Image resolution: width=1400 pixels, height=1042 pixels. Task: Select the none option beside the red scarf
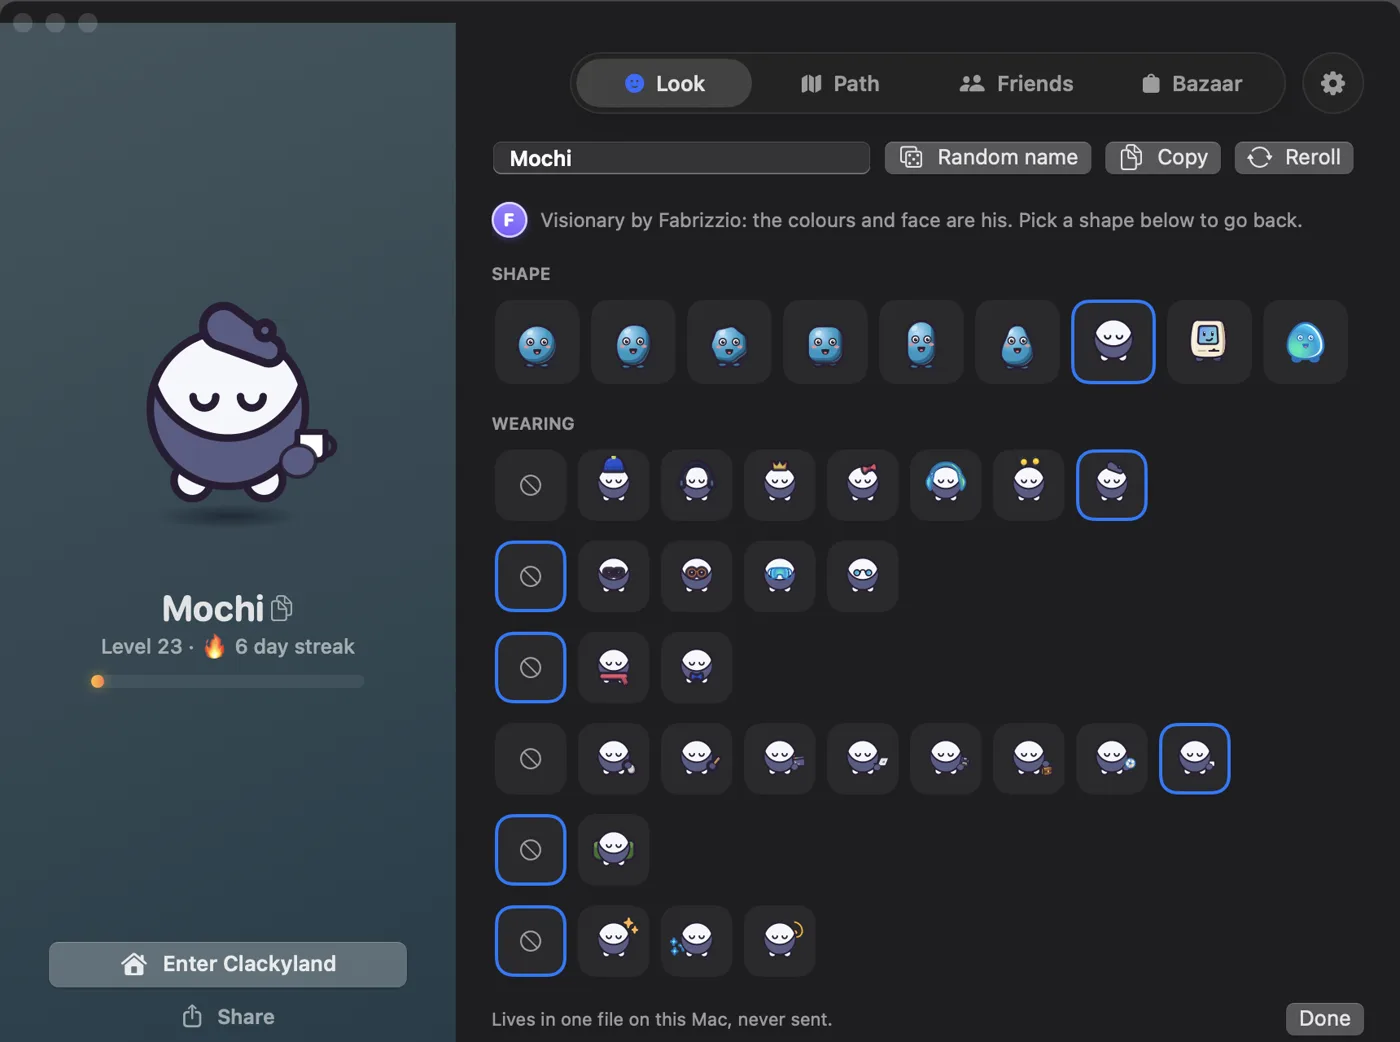pos(530,667)
